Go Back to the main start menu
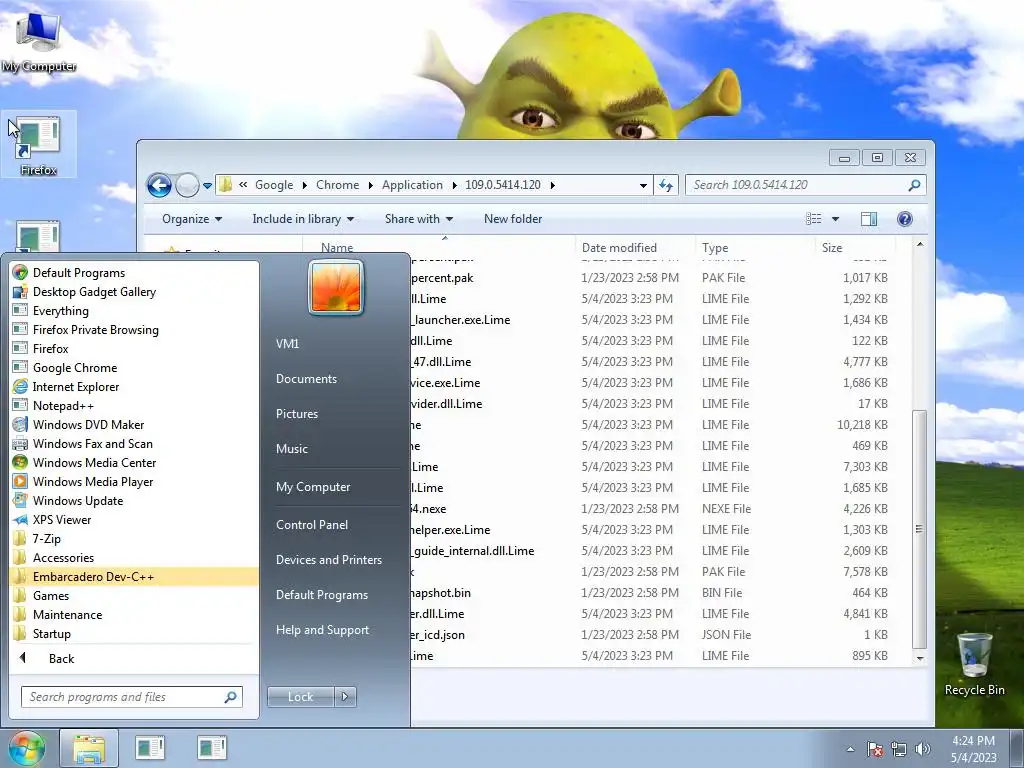The image size is (1024, 768). coord(61,658)
